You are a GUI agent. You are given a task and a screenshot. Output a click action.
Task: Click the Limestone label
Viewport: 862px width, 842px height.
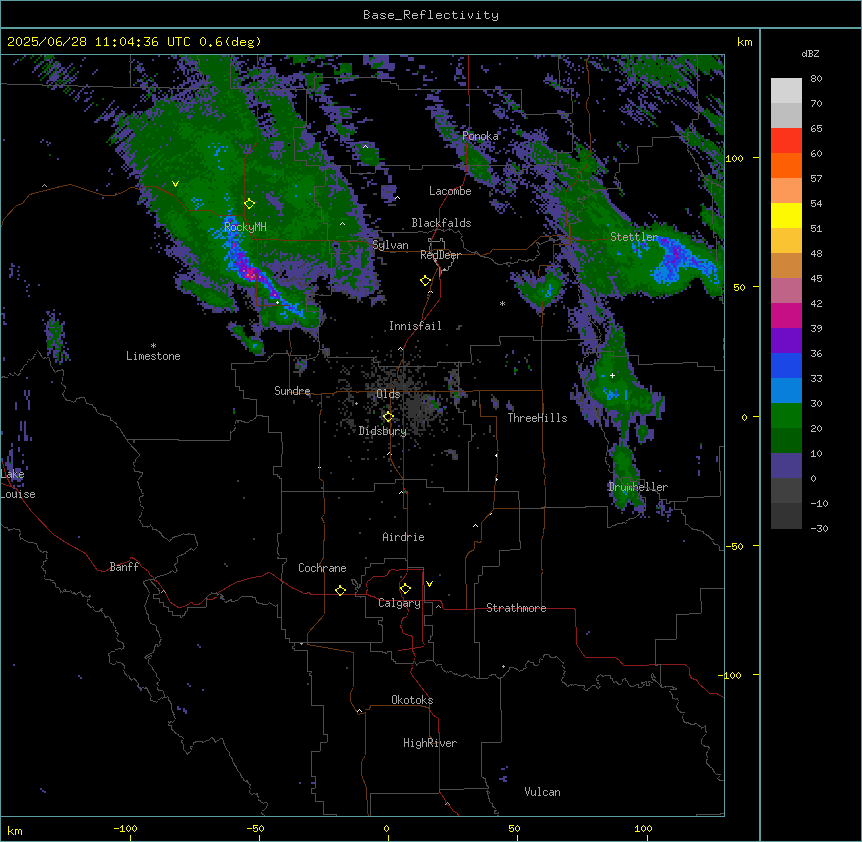click(153, 356)
